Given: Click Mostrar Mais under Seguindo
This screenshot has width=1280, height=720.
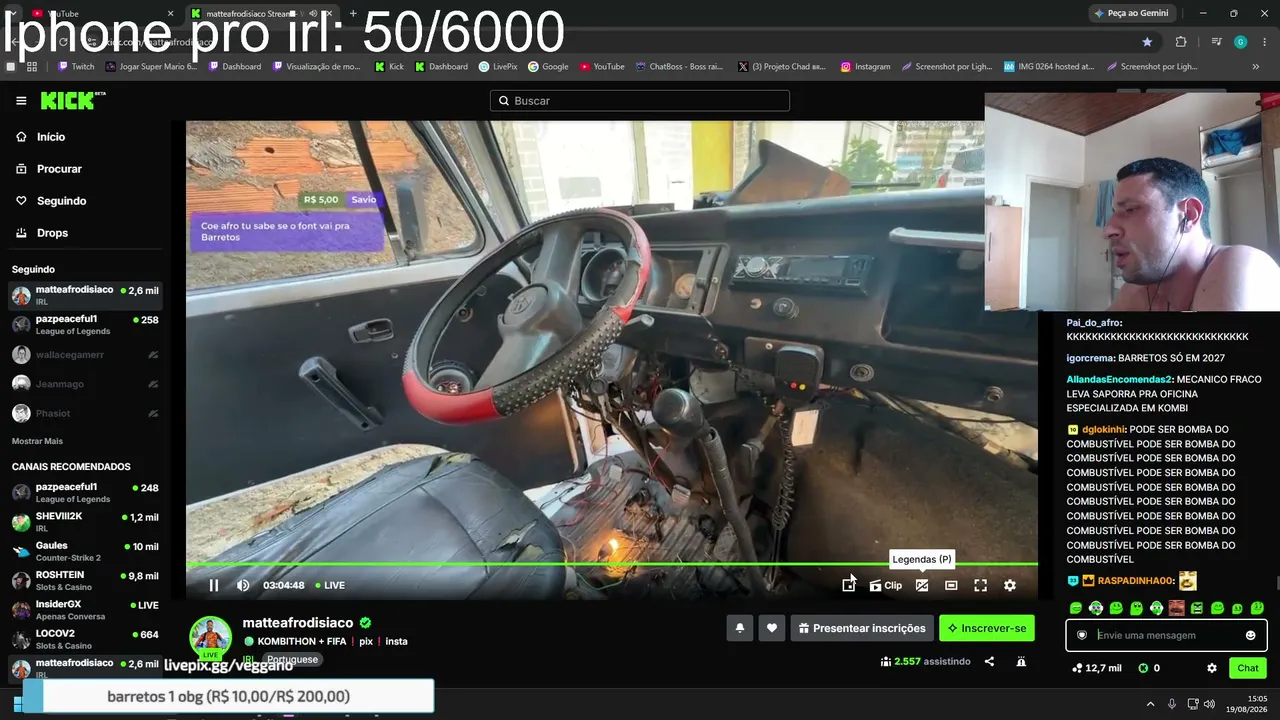Looking at the screenshot, I should [x=37, y=441].
